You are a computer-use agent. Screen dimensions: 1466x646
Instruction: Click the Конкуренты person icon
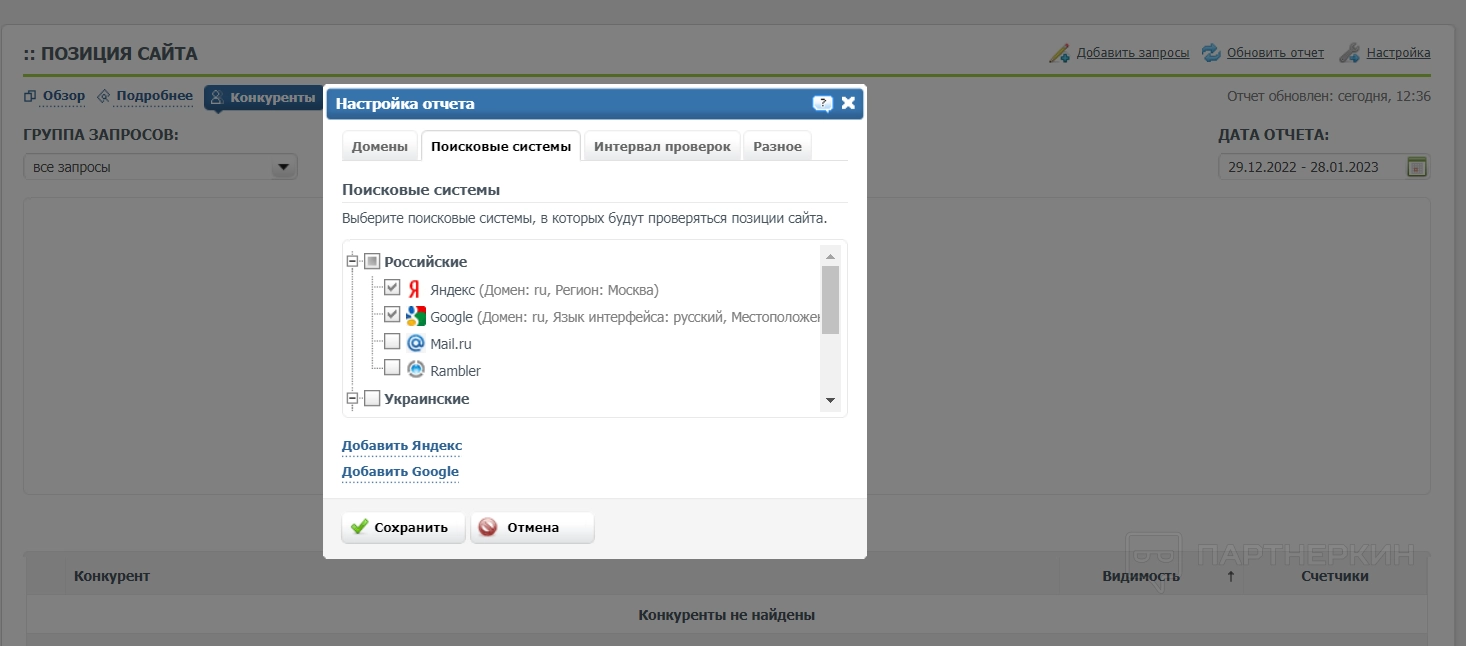217,97
